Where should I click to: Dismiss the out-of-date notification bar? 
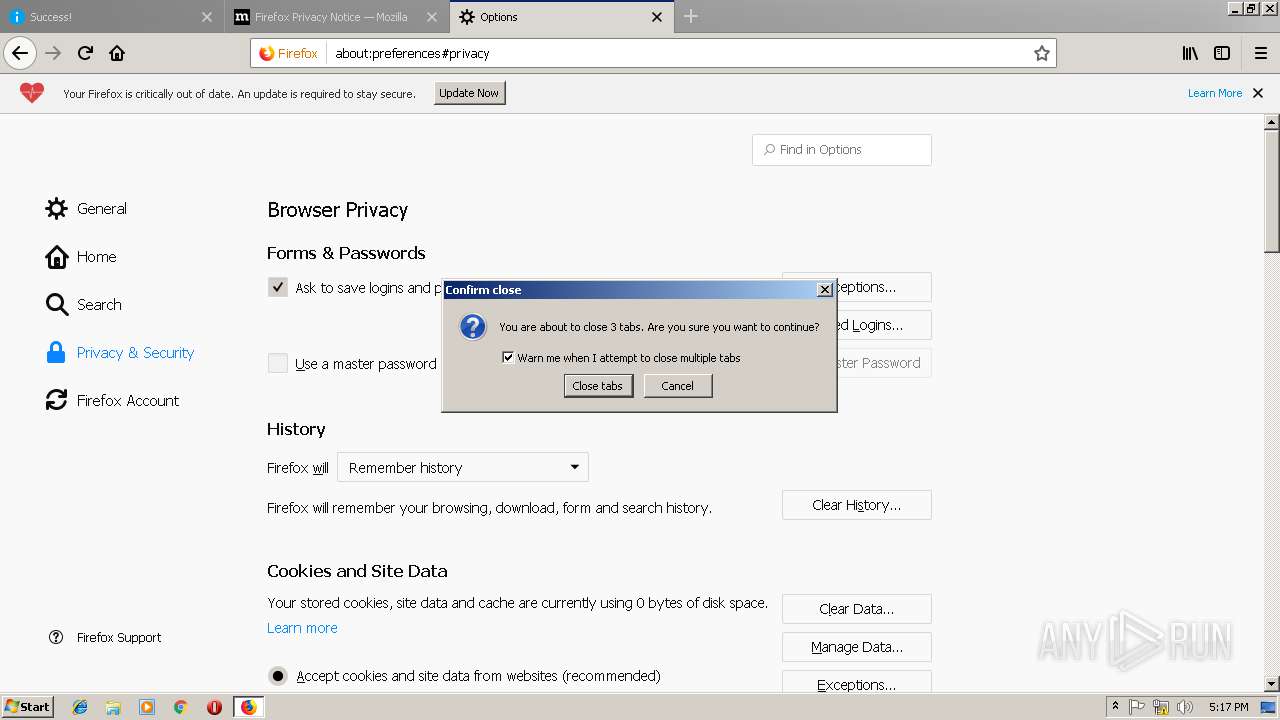[1258, 93]
